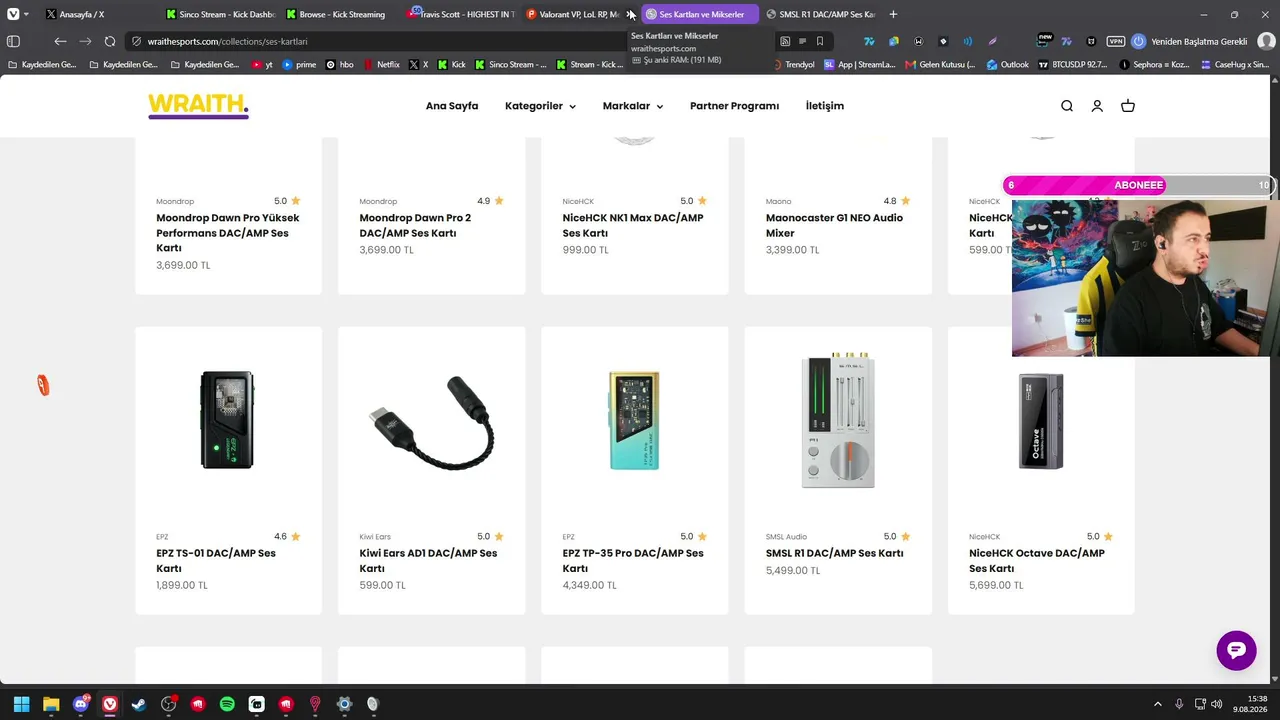Open Partner Programı page
The height and width of the screenshot is (720, 1280).
point(734,106)
